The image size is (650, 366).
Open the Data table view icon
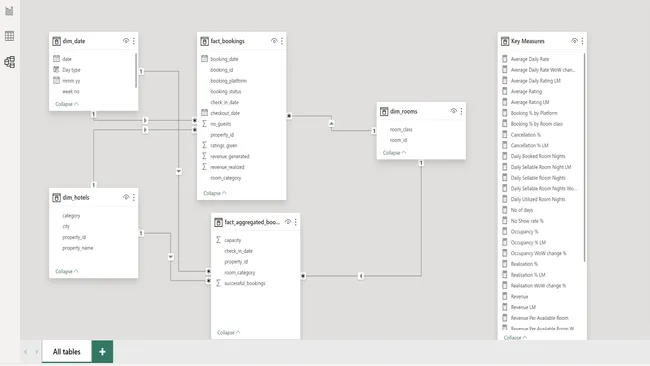(9, 36)
